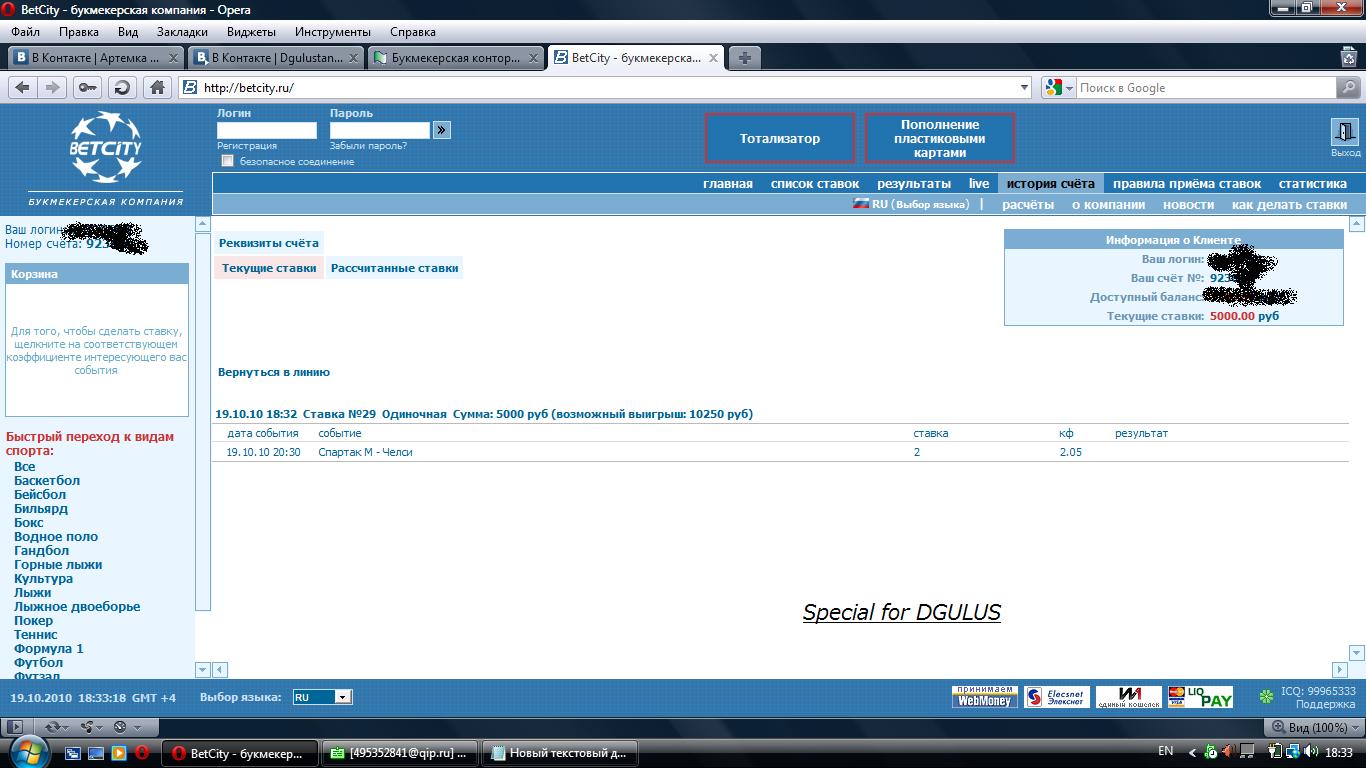Go to the home page icon
The image size is (1366, 768).
pos(157,87)
